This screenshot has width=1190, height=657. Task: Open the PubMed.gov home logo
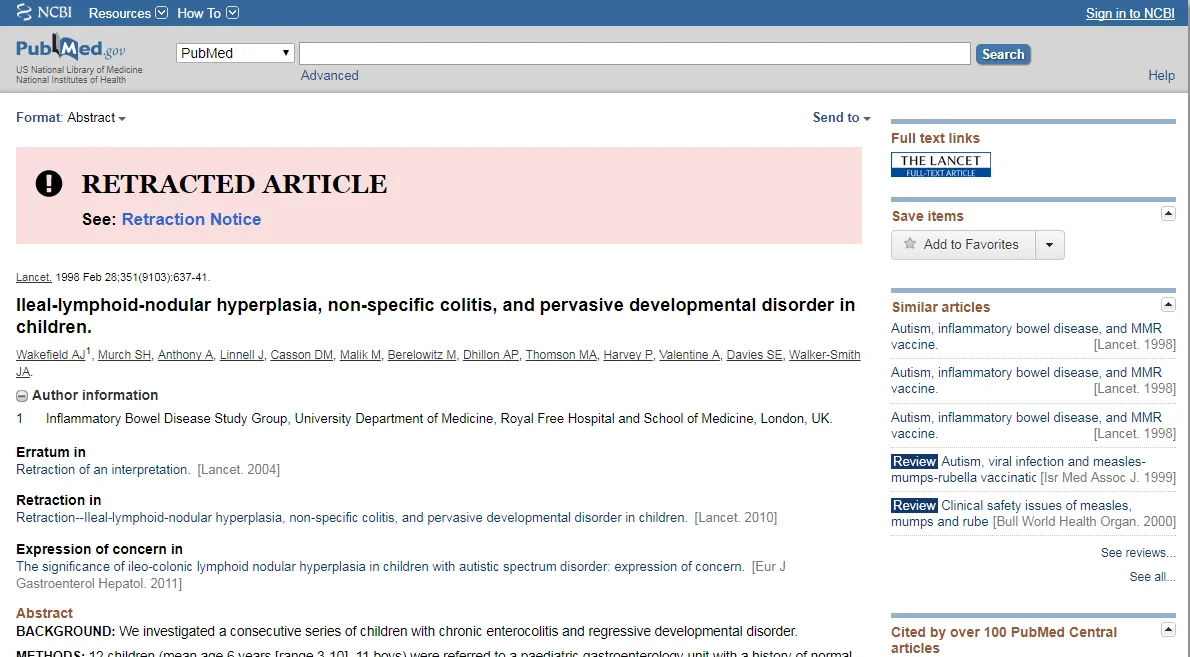coord(70,48)
